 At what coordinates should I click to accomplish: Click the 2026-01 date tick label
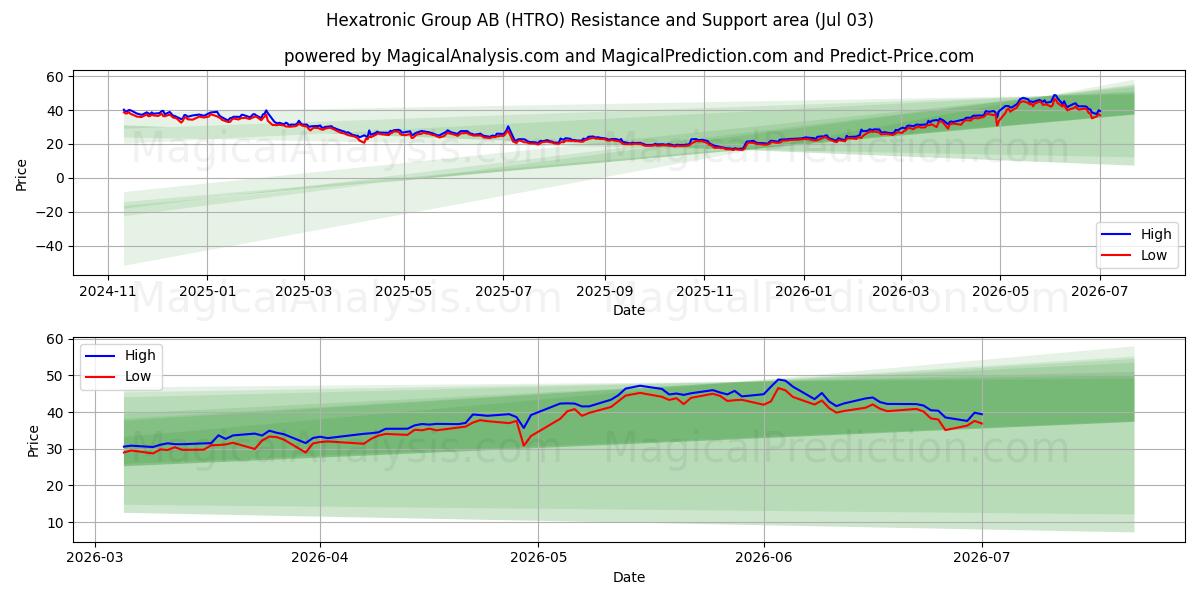point(804,292)
